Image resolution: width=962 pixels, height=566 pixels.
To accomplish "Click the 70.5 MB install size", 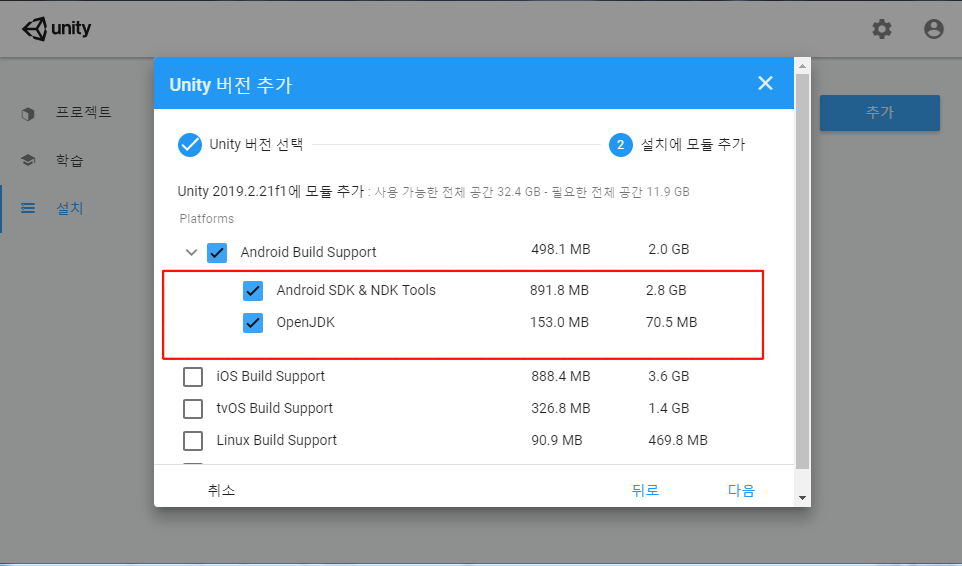I will (671, 323).
